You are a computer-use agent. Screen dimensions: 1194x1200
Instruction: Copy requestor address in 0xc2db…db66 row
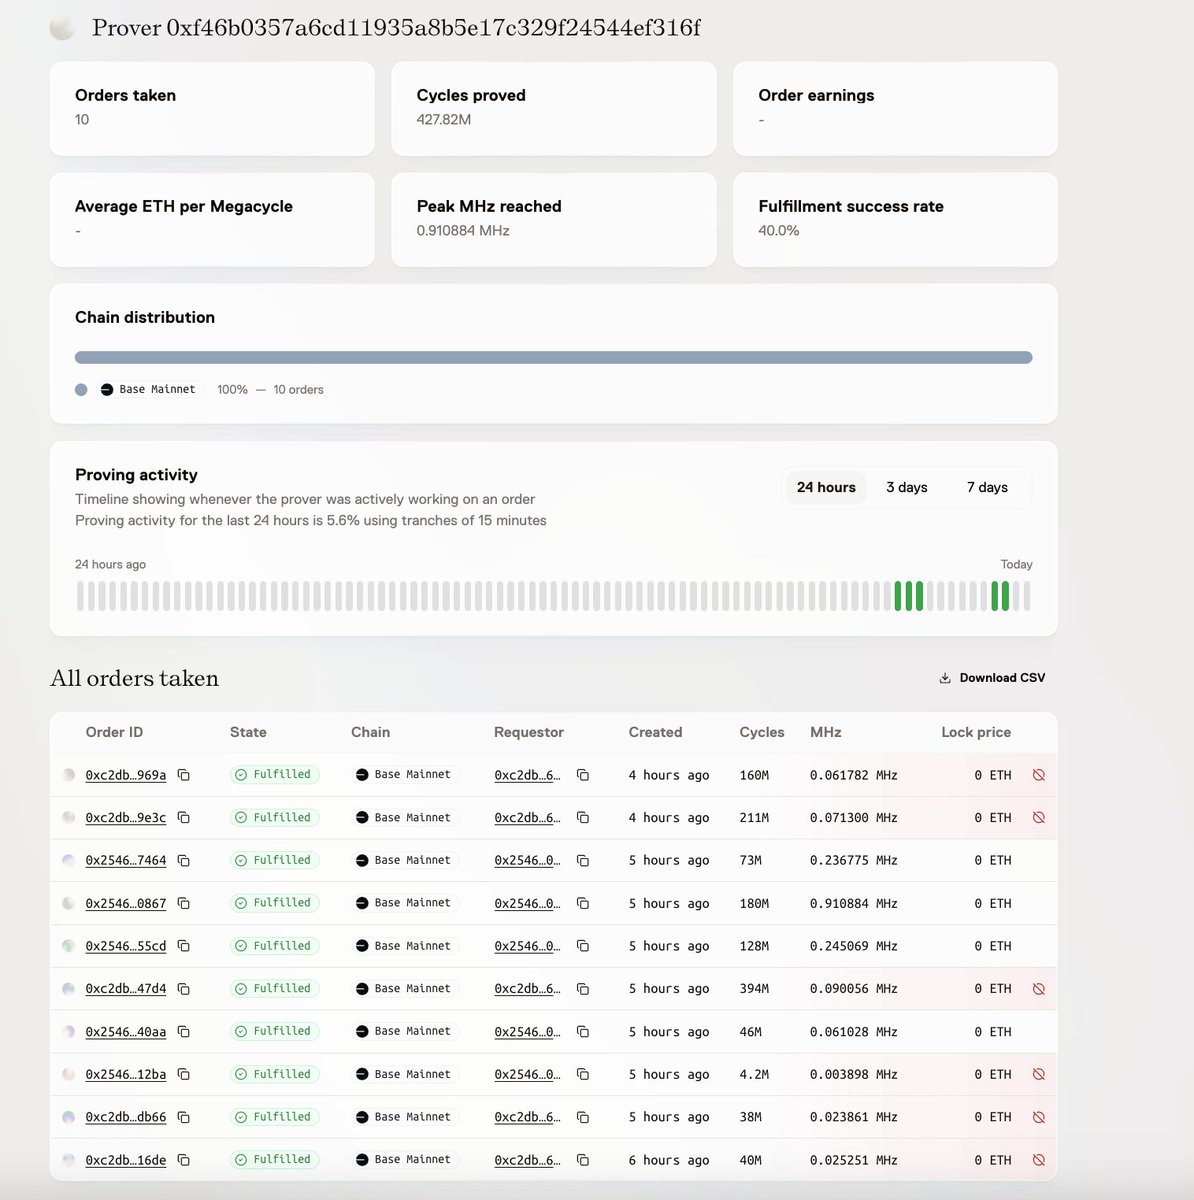(x=583, y=1117)
